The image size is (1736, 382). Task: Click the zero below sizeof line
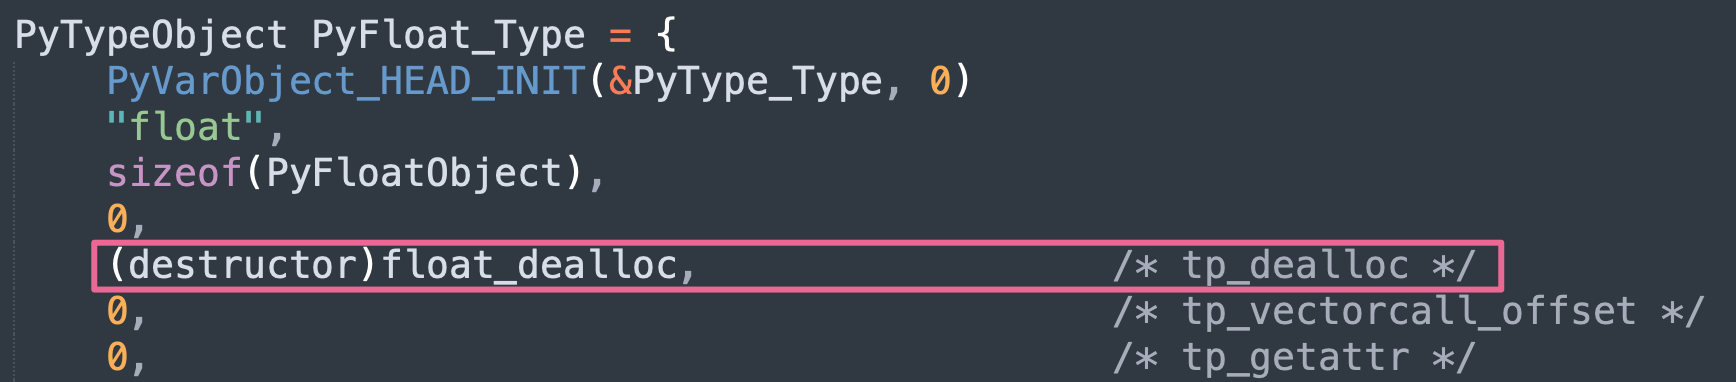coord(117,219)
